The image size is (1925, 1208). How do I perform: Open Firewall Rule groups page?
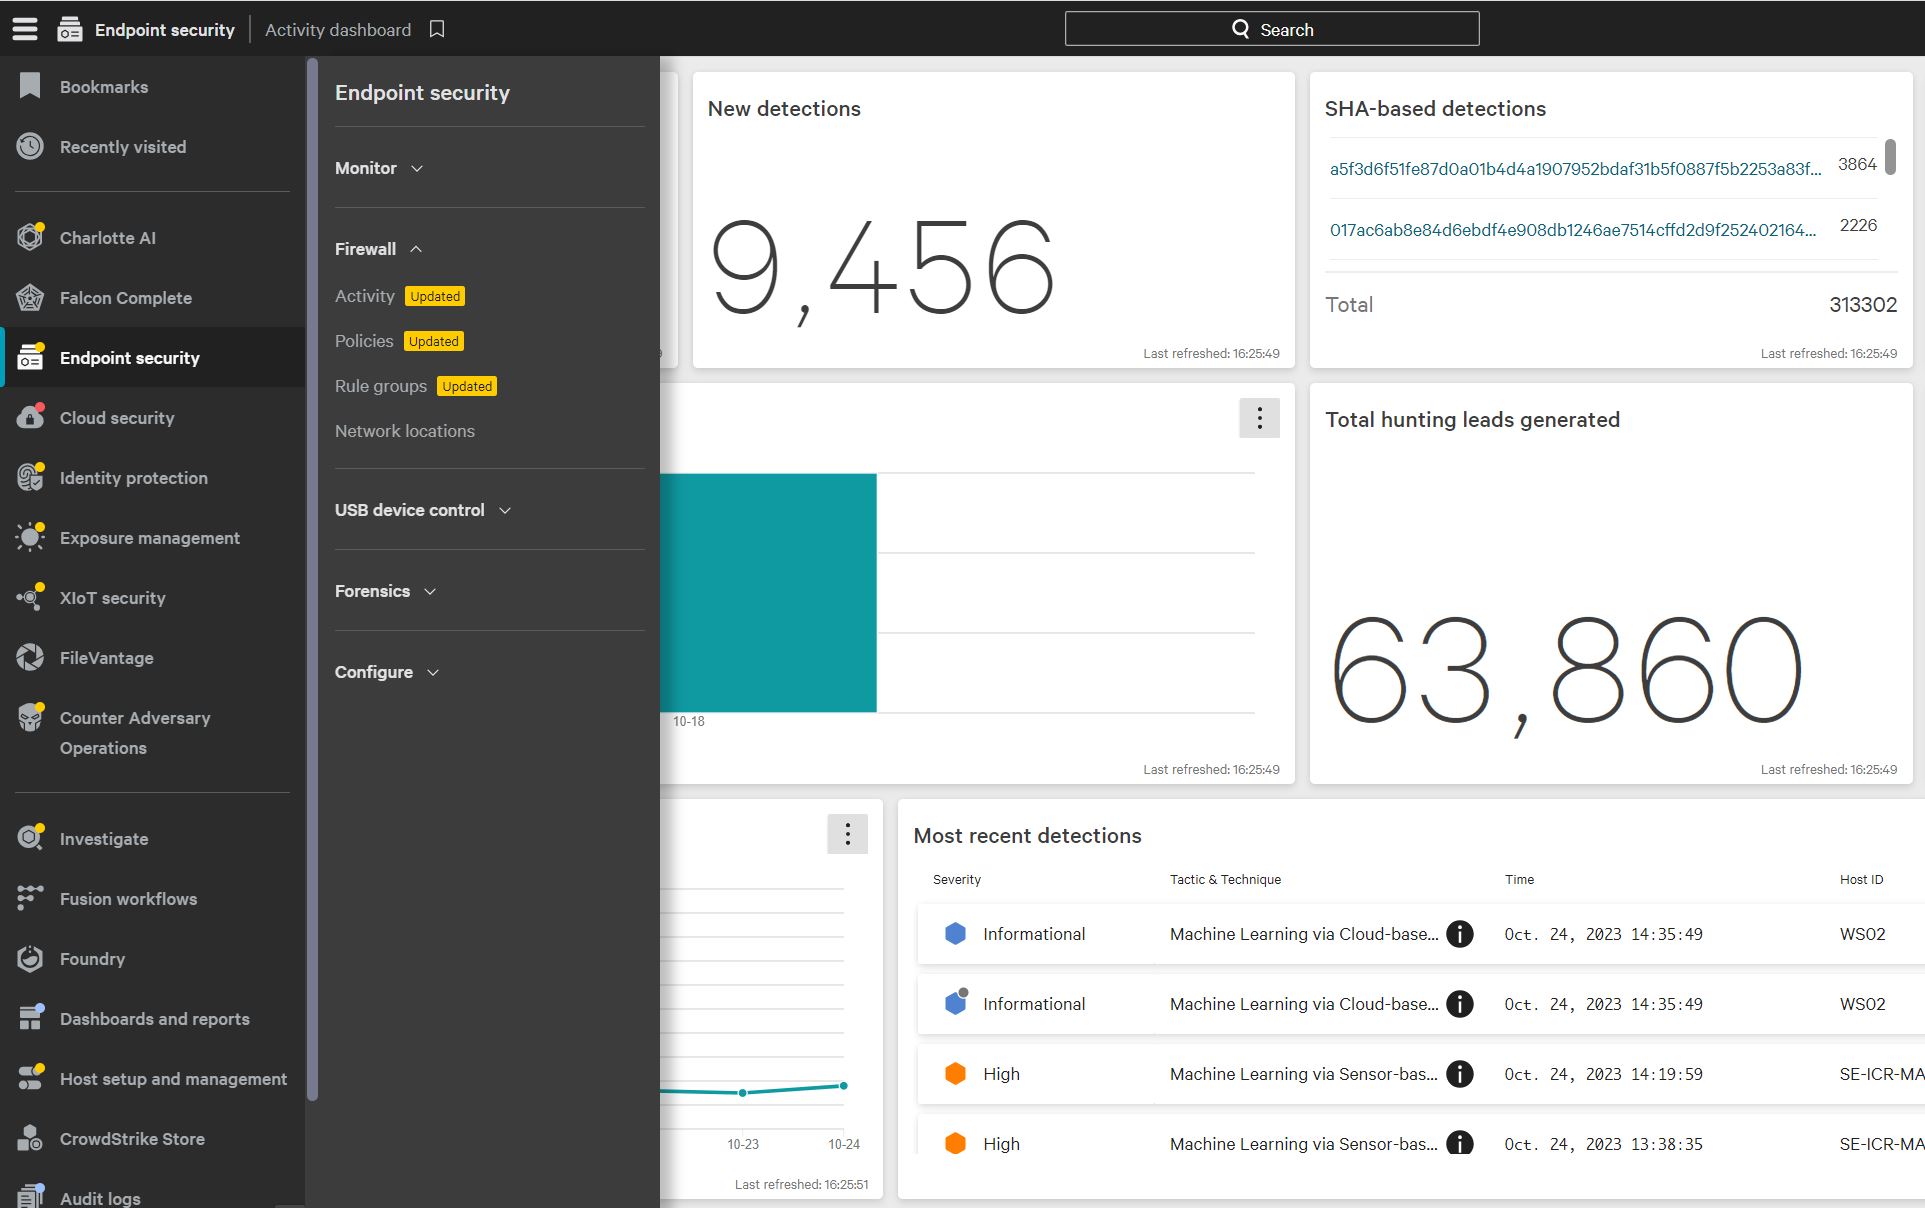[x=381, y=386]
